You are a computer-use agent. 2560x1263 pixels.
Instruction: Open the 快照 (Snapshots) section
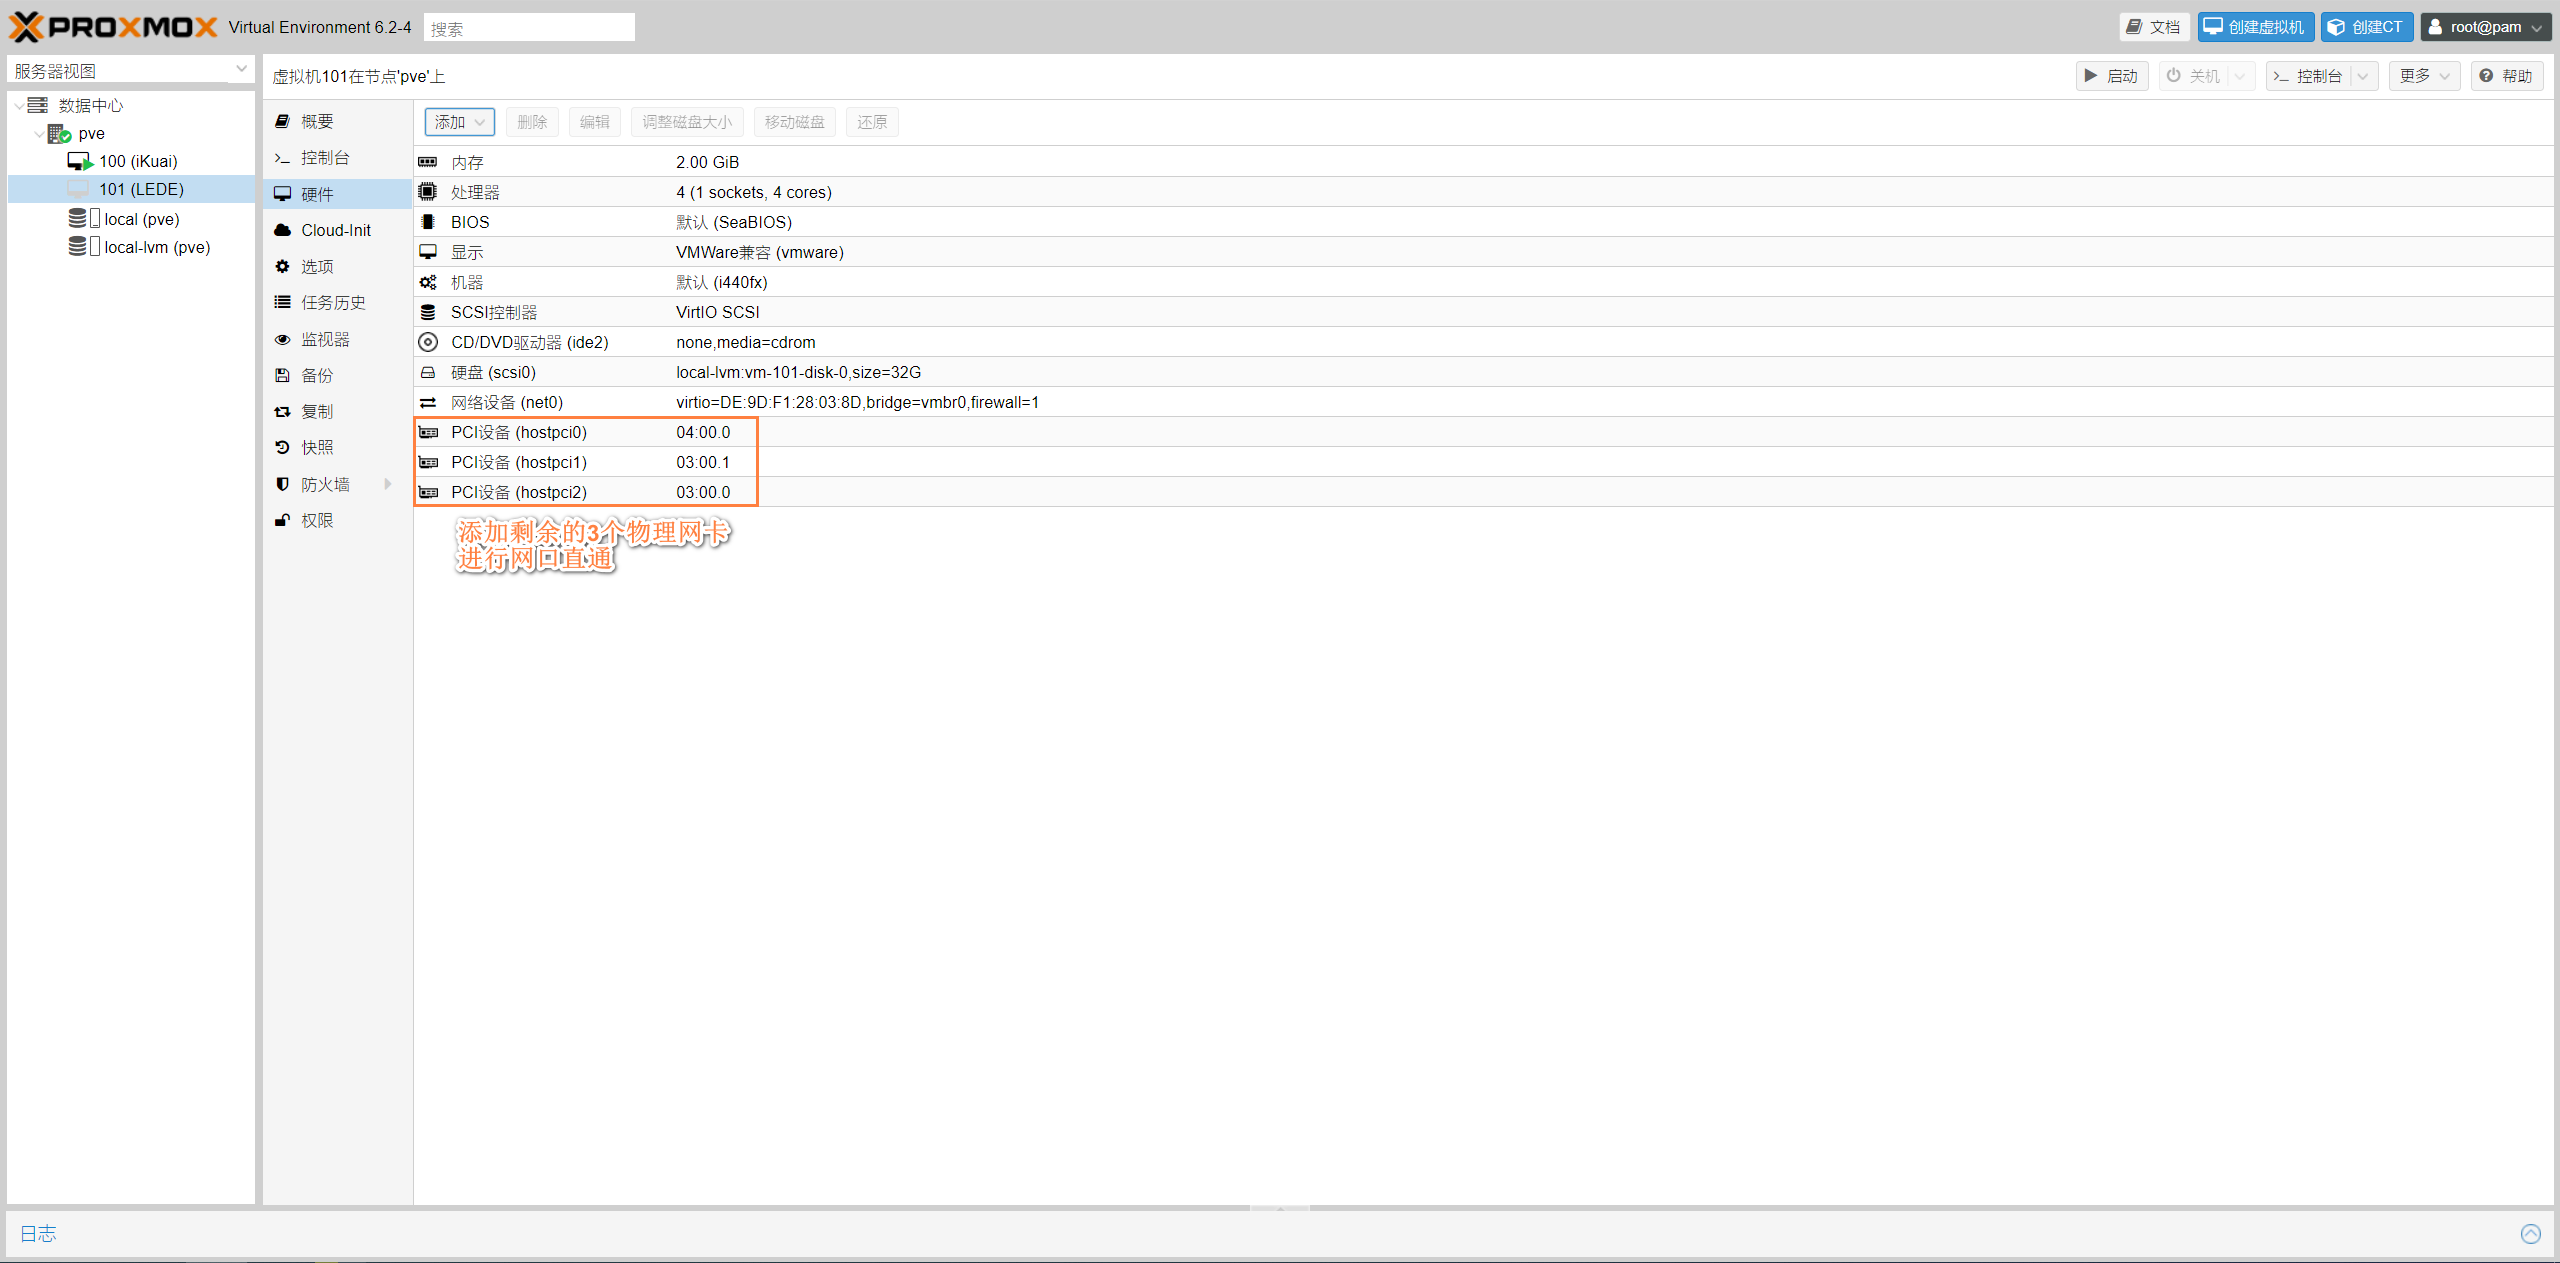pyautogui.click(x=317, y=448)
